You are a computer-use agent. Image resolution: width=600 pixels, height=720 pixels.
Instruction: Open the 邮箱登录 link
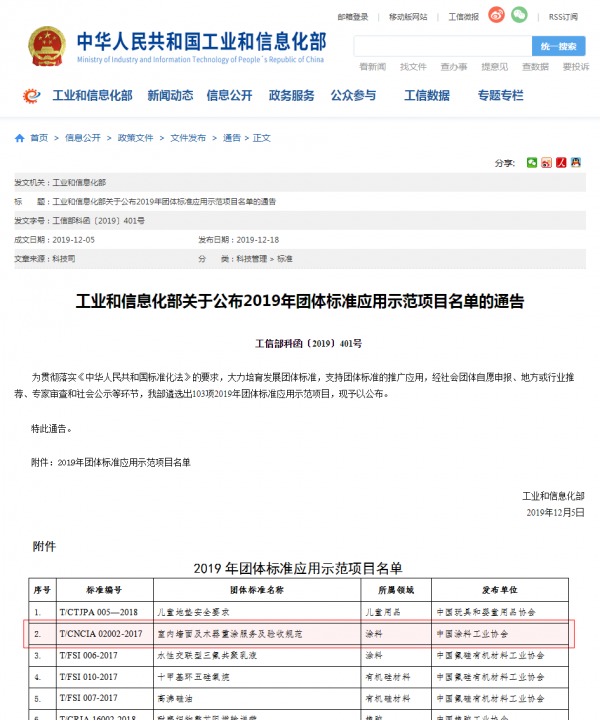pyautogui.click(x=353, y=16)
